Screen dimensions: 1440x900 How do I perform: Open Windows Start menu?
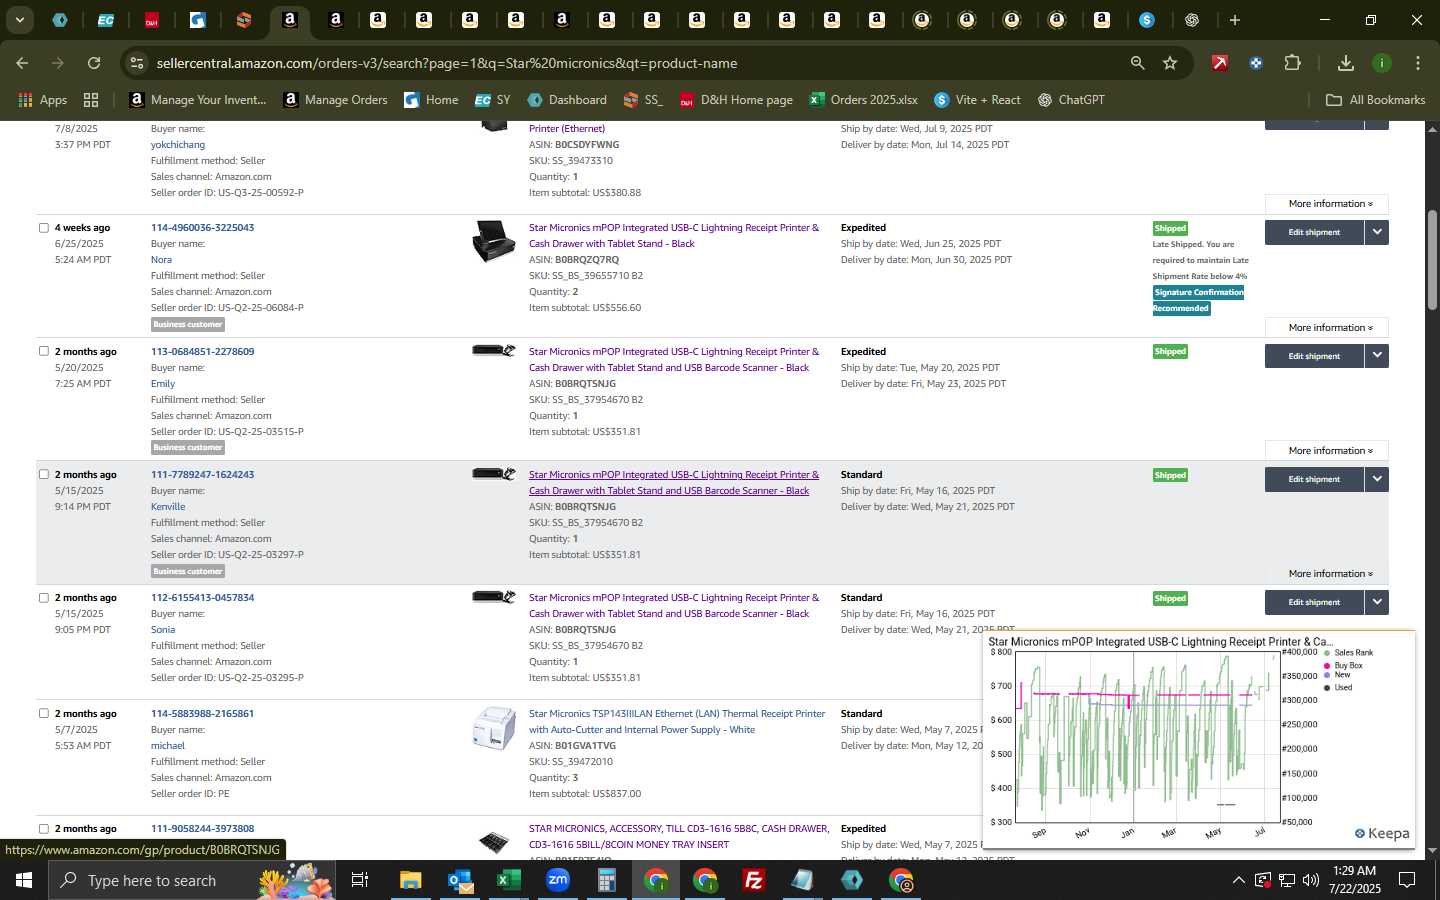coord(24,880)
